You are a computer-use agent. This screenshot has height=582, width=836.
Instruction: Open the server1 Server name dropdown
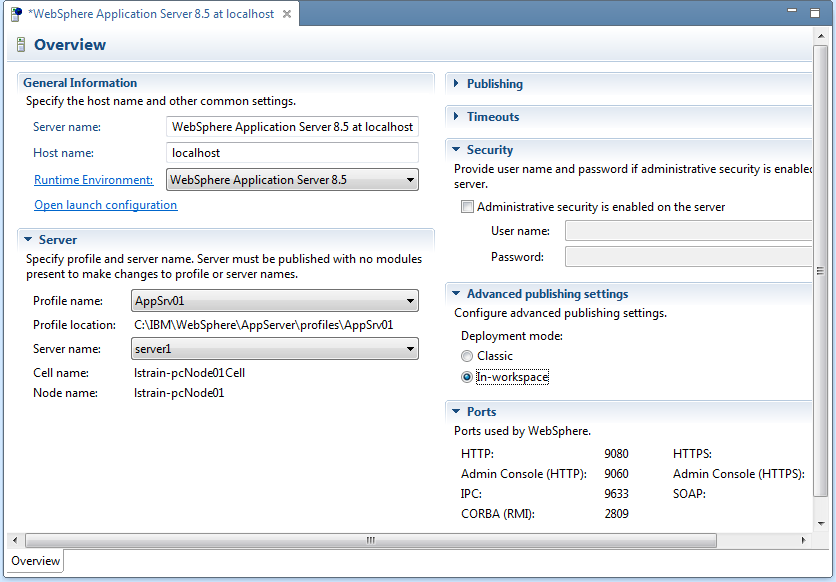point(410,349)
